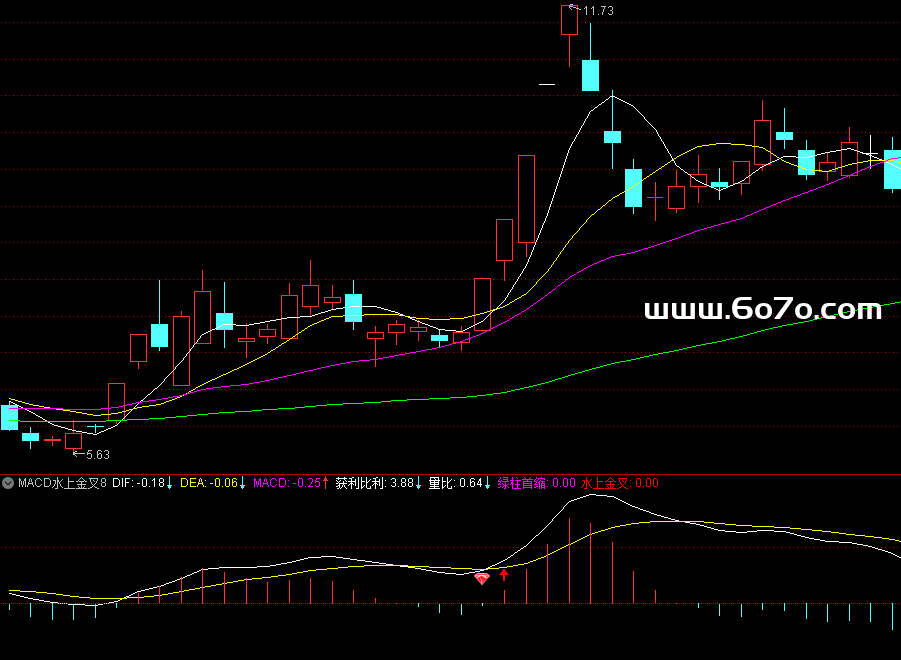Click the 11.73 highest price label
Screen dimensions: 901x660
pyautogui.click(x=598, y=11)
